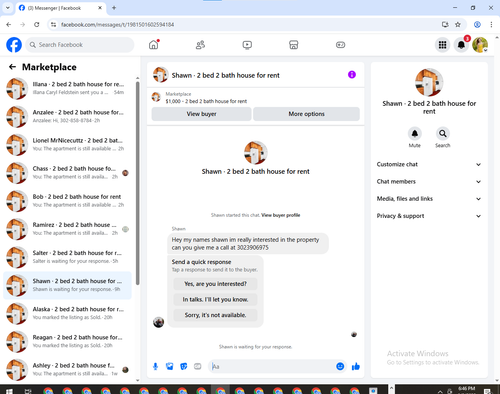This screenshot has width=500, height=394.
Task: Open the Marketplace storefront icon
Action: click(x=294, y=45)
